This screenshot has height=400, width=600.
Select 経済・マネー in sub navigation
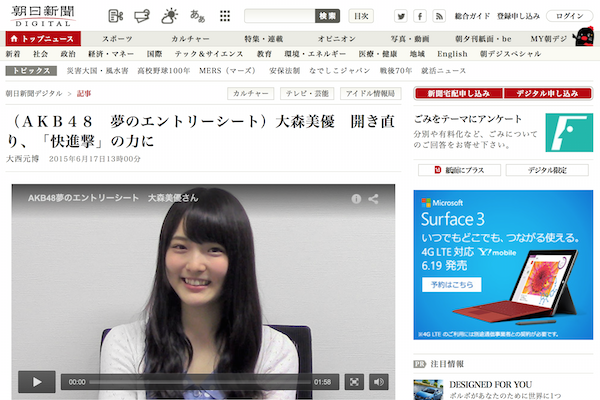coord(111,54)
